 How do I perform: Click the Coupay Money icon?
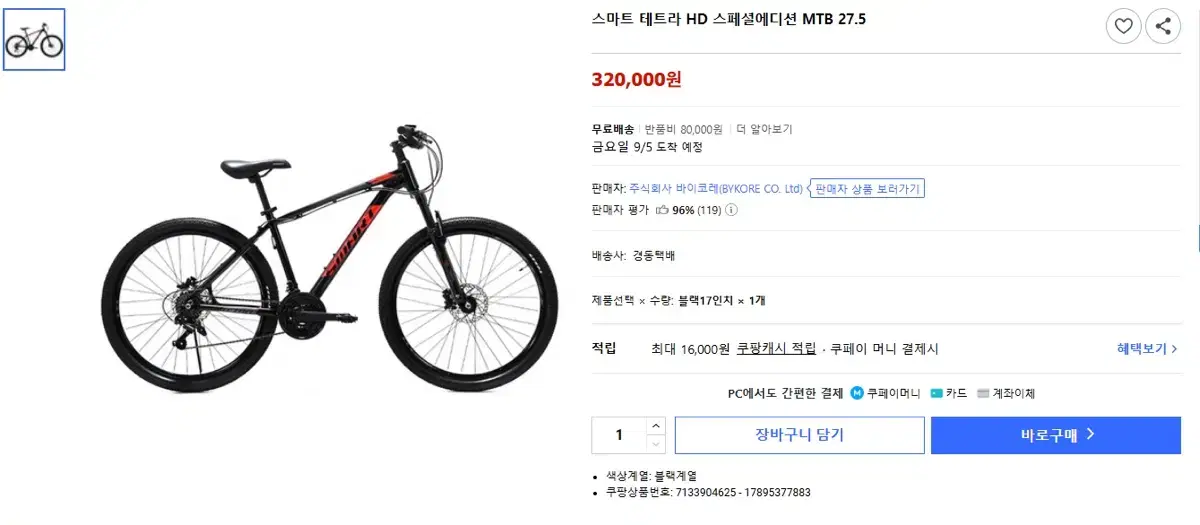[857, 393]
